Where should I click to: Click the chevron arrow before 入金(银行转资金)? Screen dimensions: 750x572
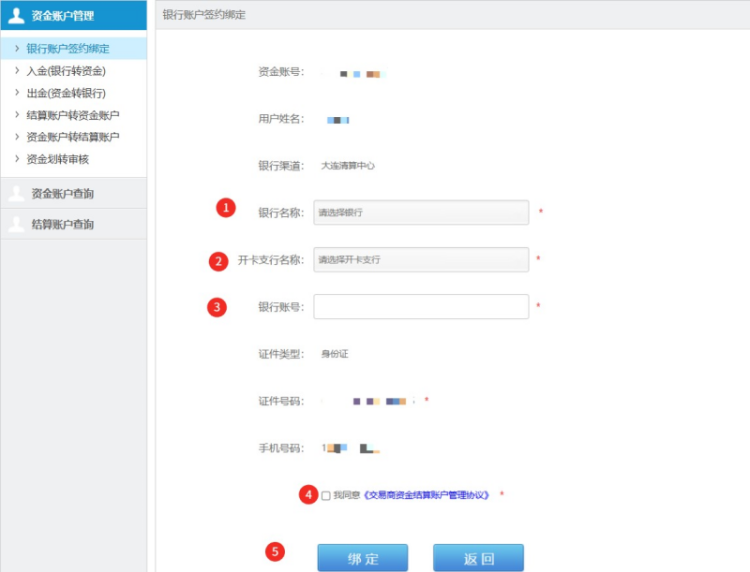(x=17, y=71)
